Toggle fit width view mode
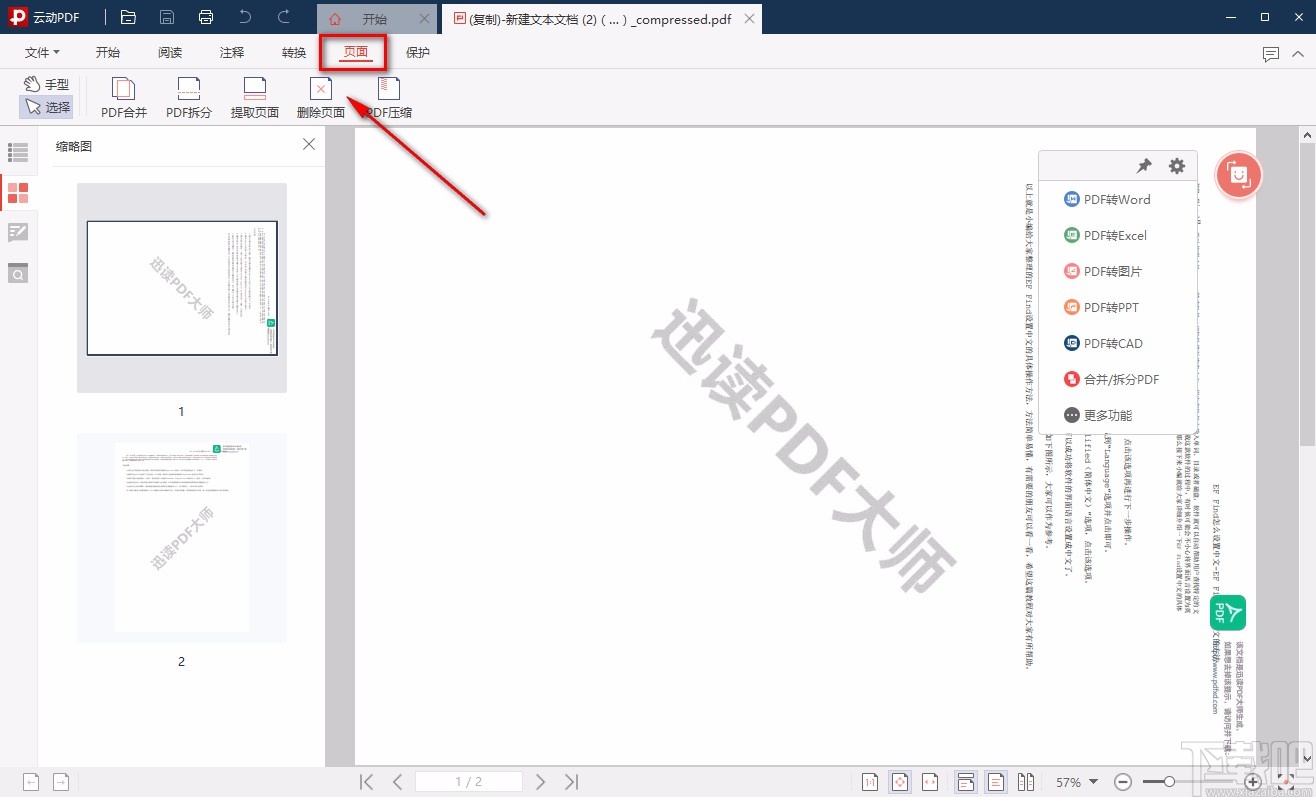Image resolution: width=1316 pixels, height=797 pixels. (x=930, y=782)
